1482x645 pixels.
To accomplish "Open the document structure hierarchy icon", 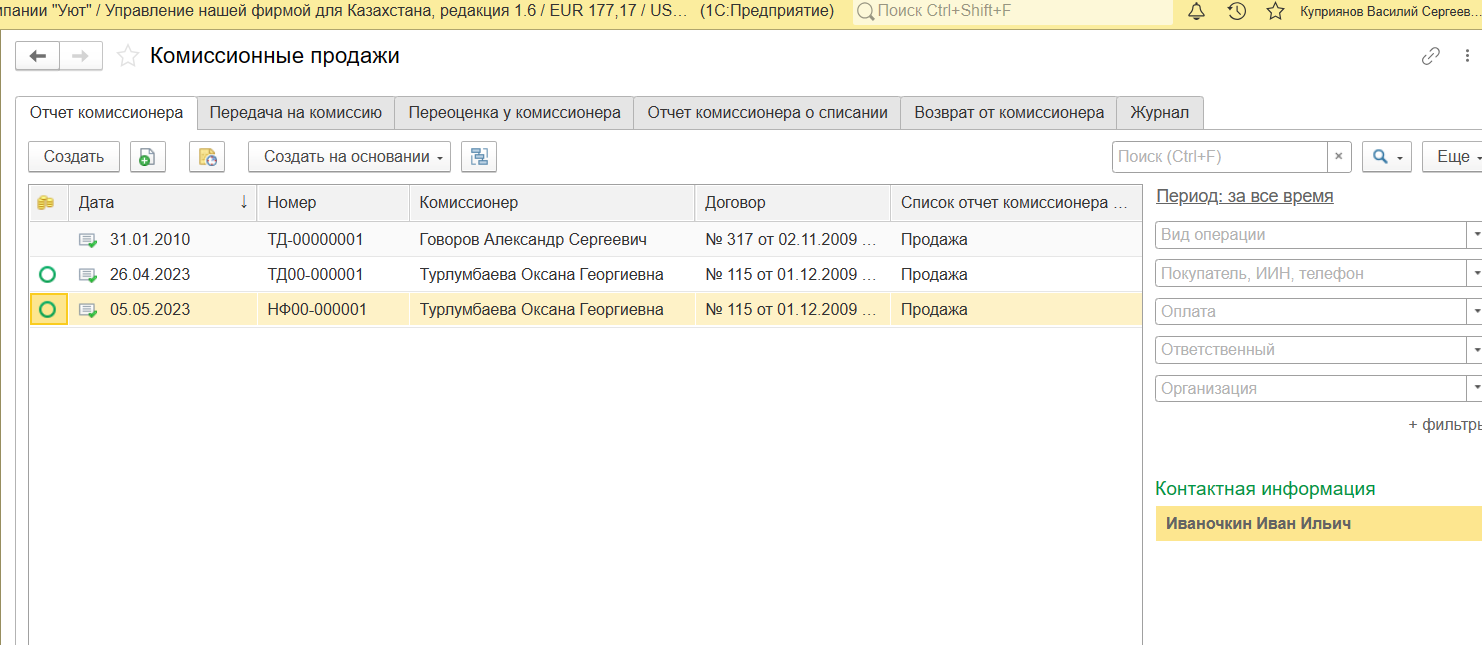I will pos(479,157).
